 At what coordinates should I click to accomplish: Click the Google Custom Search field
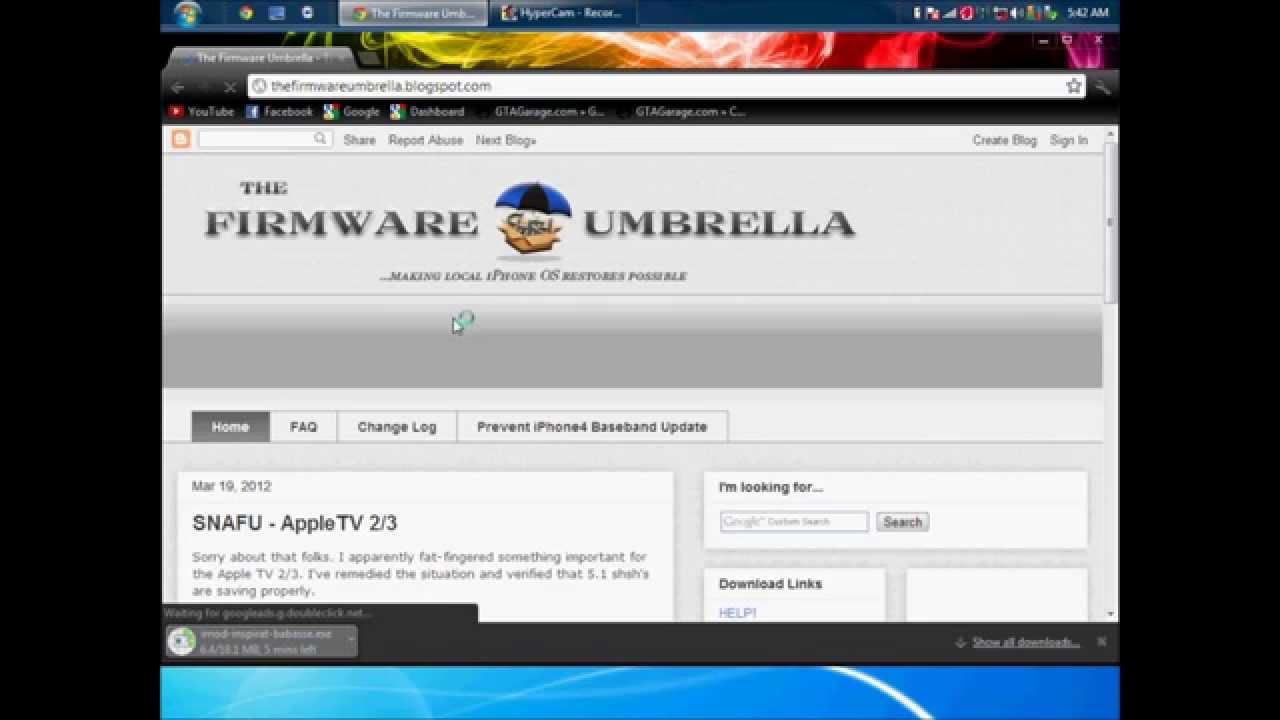coord(794,521)
